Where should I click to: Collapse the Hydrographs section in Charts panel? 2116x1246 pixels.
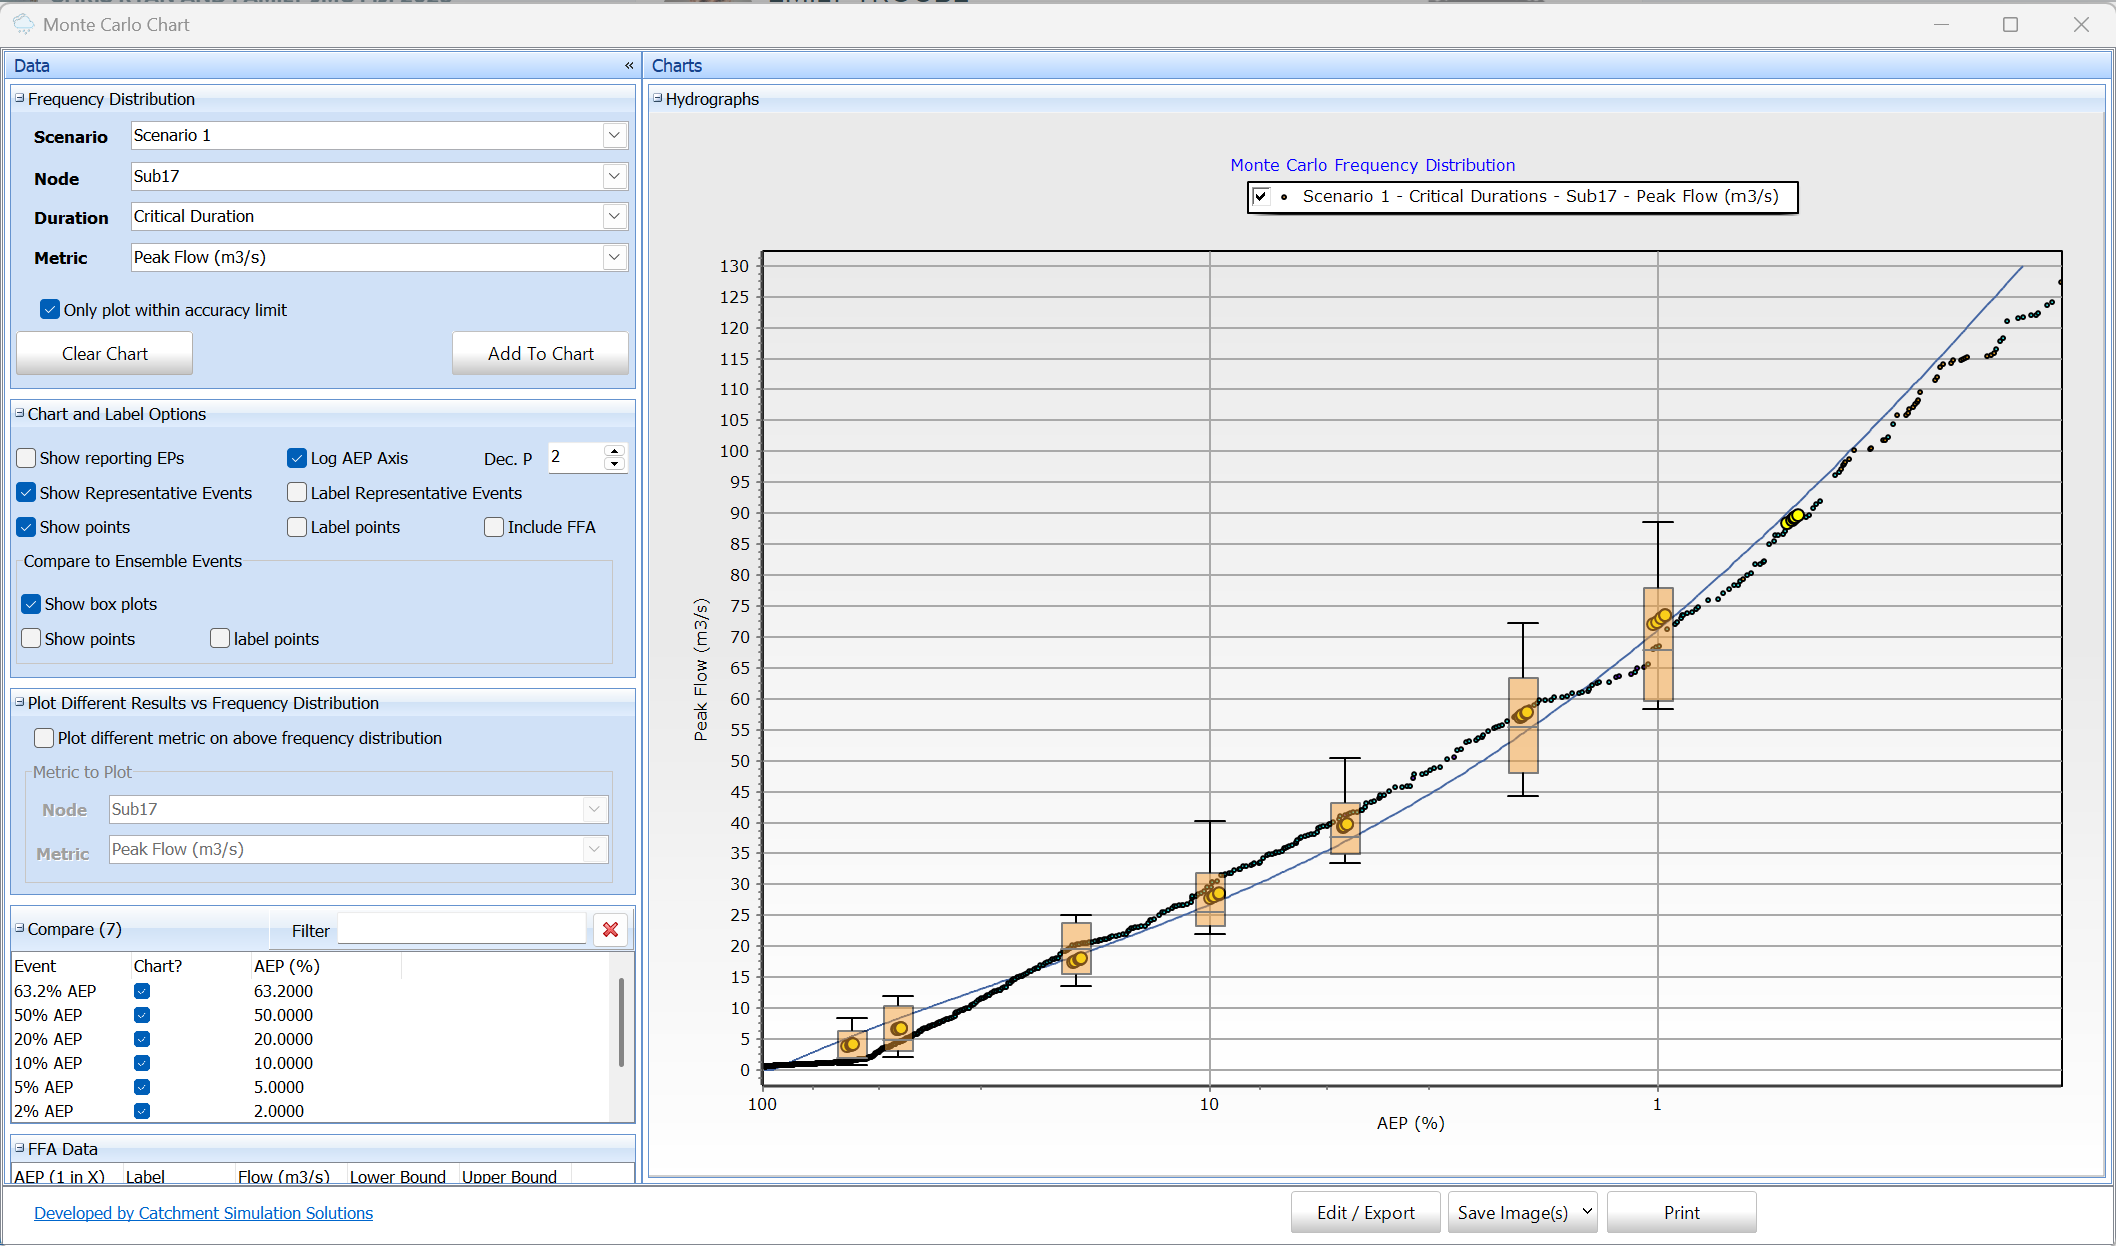click(x=657, y=99)
